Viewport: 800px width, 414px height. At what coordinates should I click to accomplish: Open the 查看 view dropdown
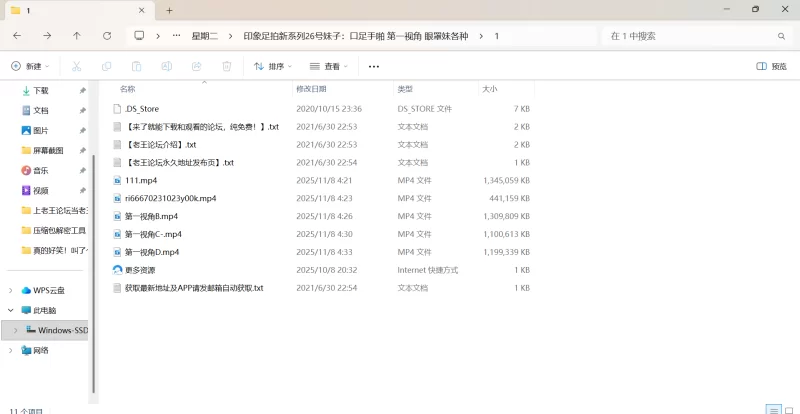click(330, 66)
